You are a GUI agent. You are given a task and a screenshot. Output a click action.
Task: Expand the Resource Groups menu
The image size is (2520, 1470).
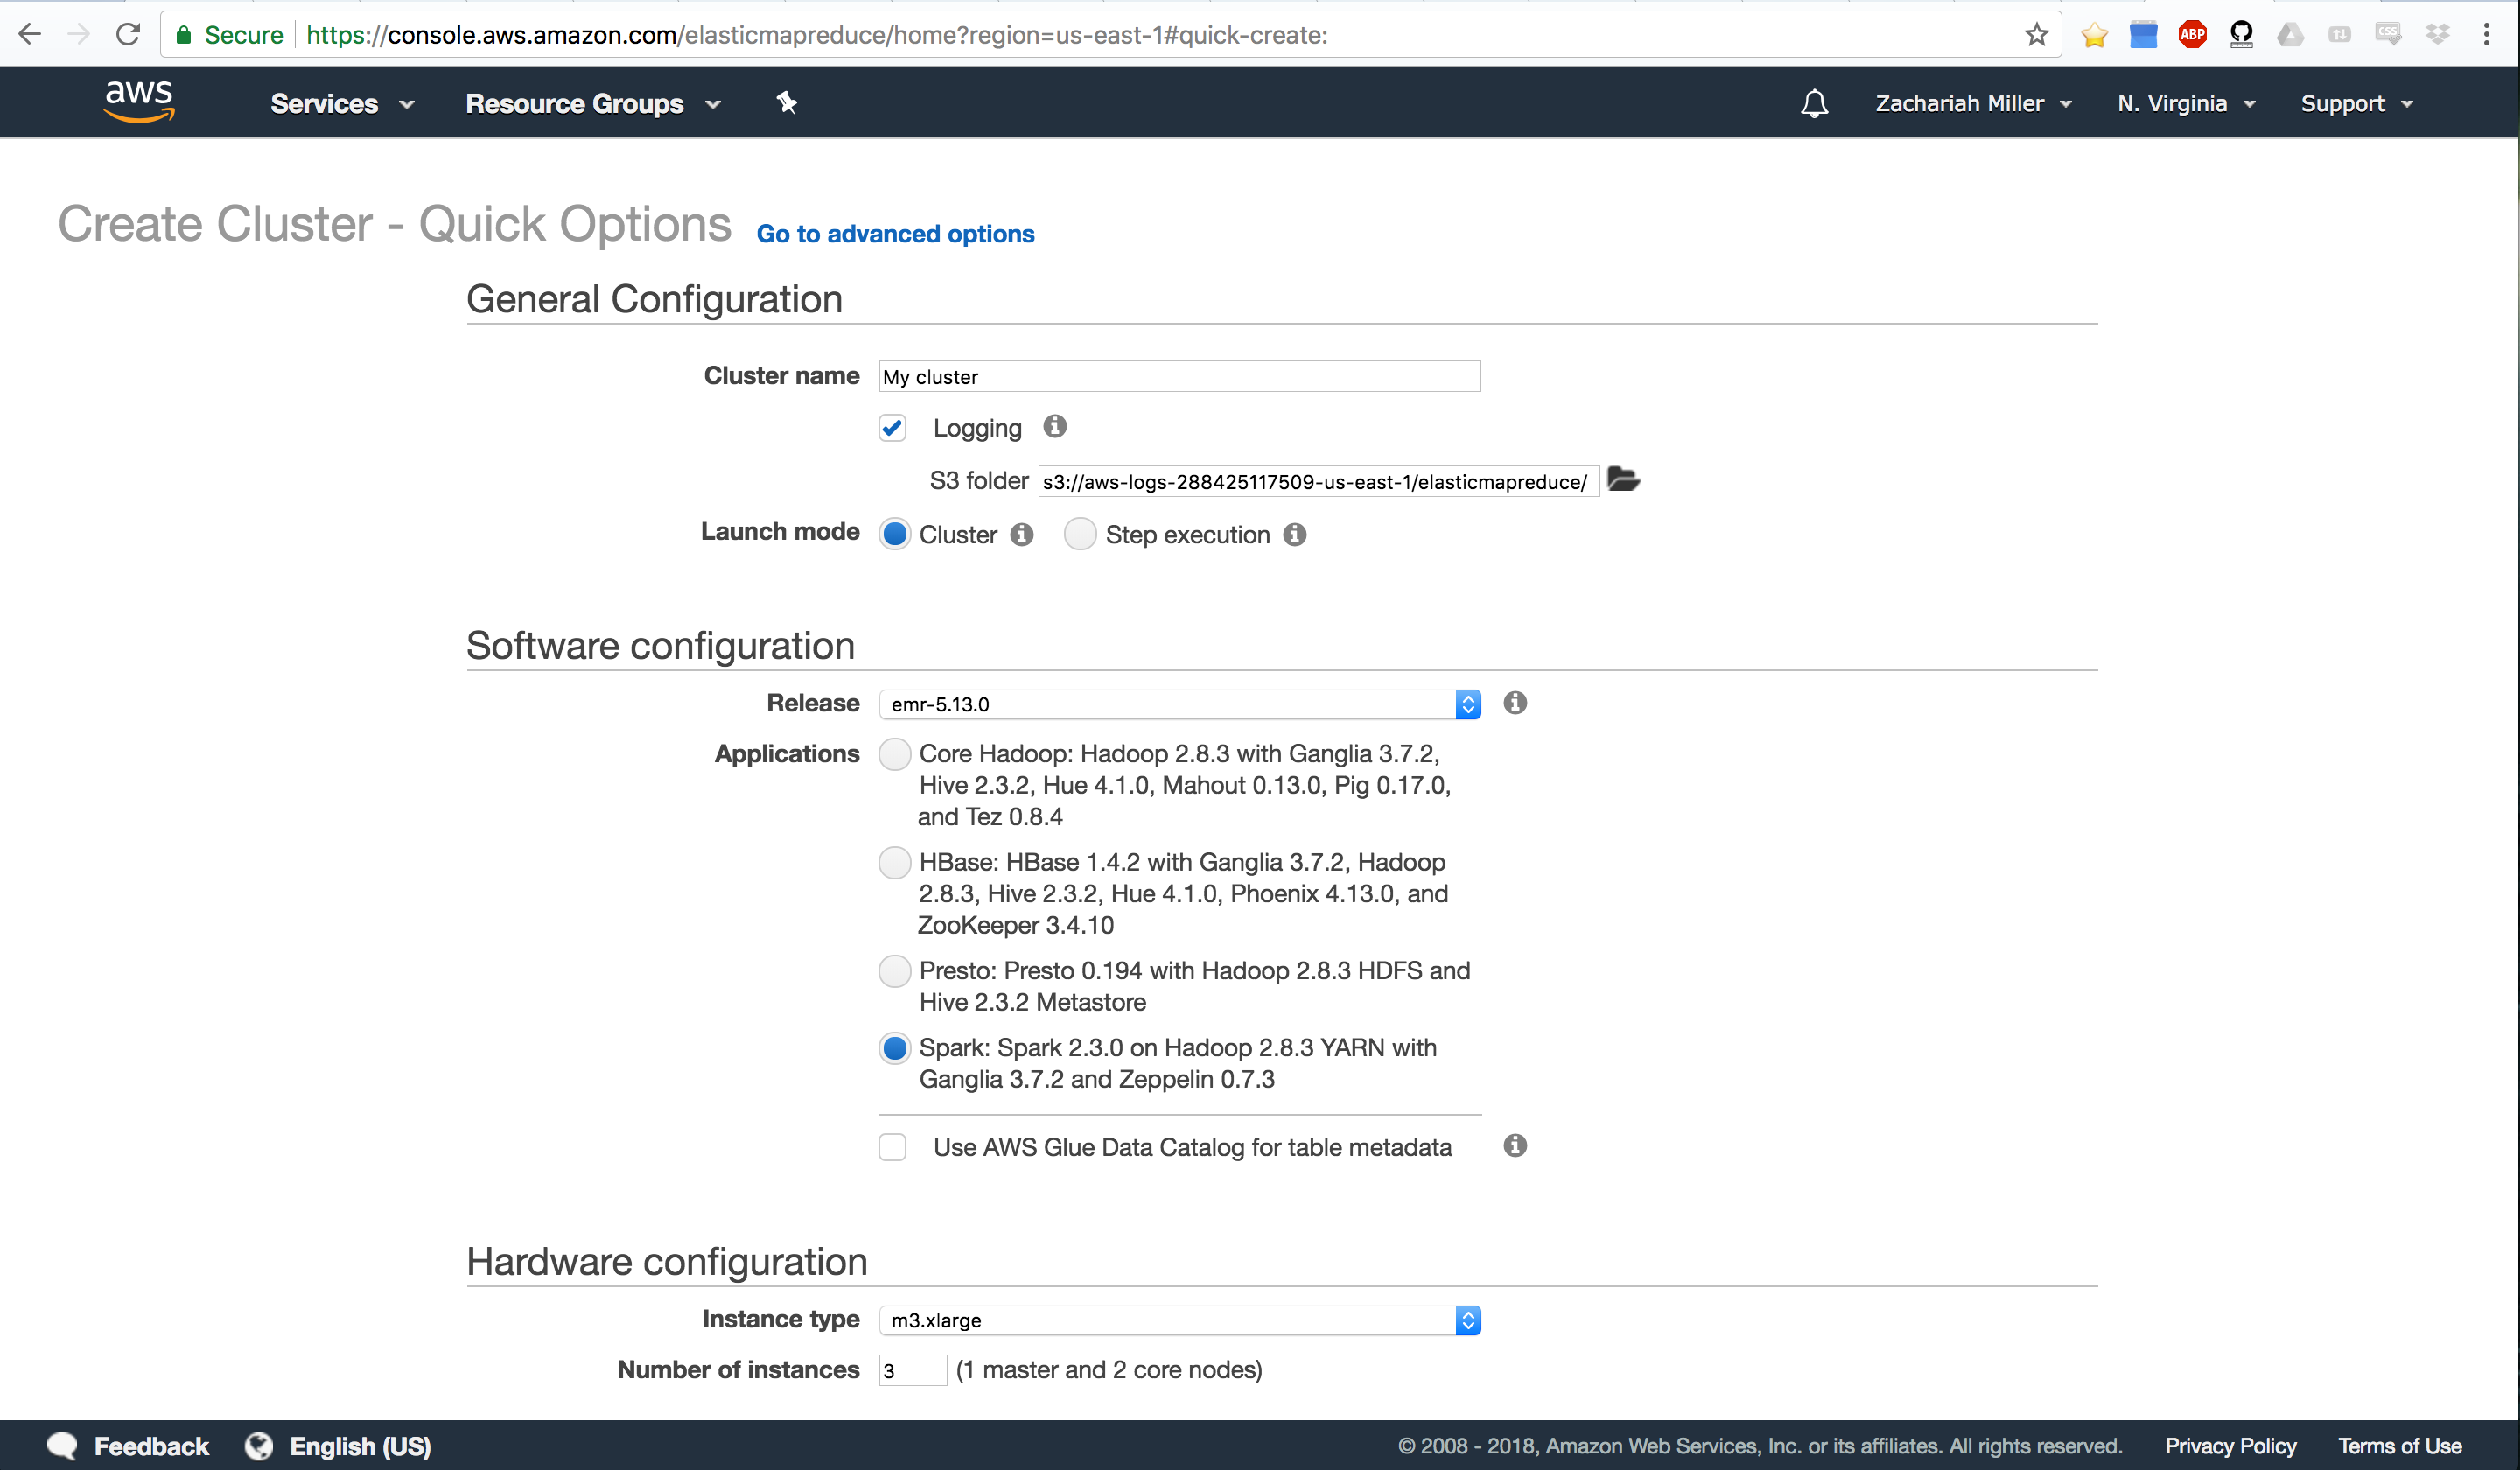(593, 103)
